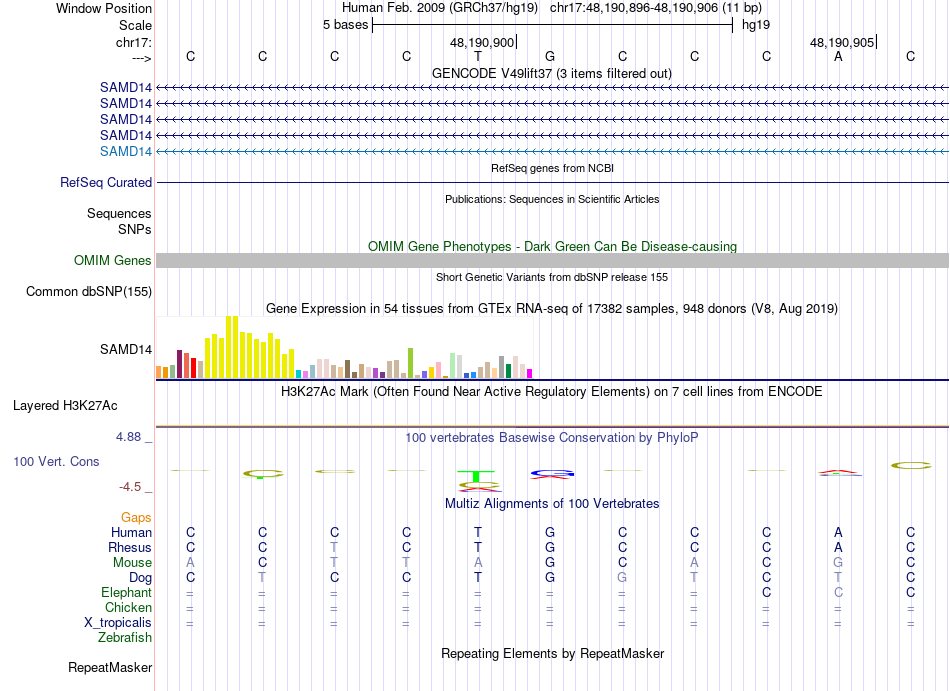
Task: Click the Sequences subtrack label
Action: [x=119, y=213]
